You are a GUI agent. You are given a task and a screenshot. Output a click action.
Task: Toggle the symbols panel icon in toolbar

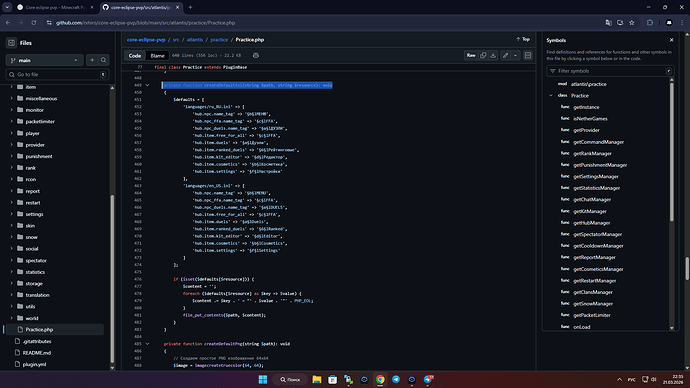tap(528, 55)
